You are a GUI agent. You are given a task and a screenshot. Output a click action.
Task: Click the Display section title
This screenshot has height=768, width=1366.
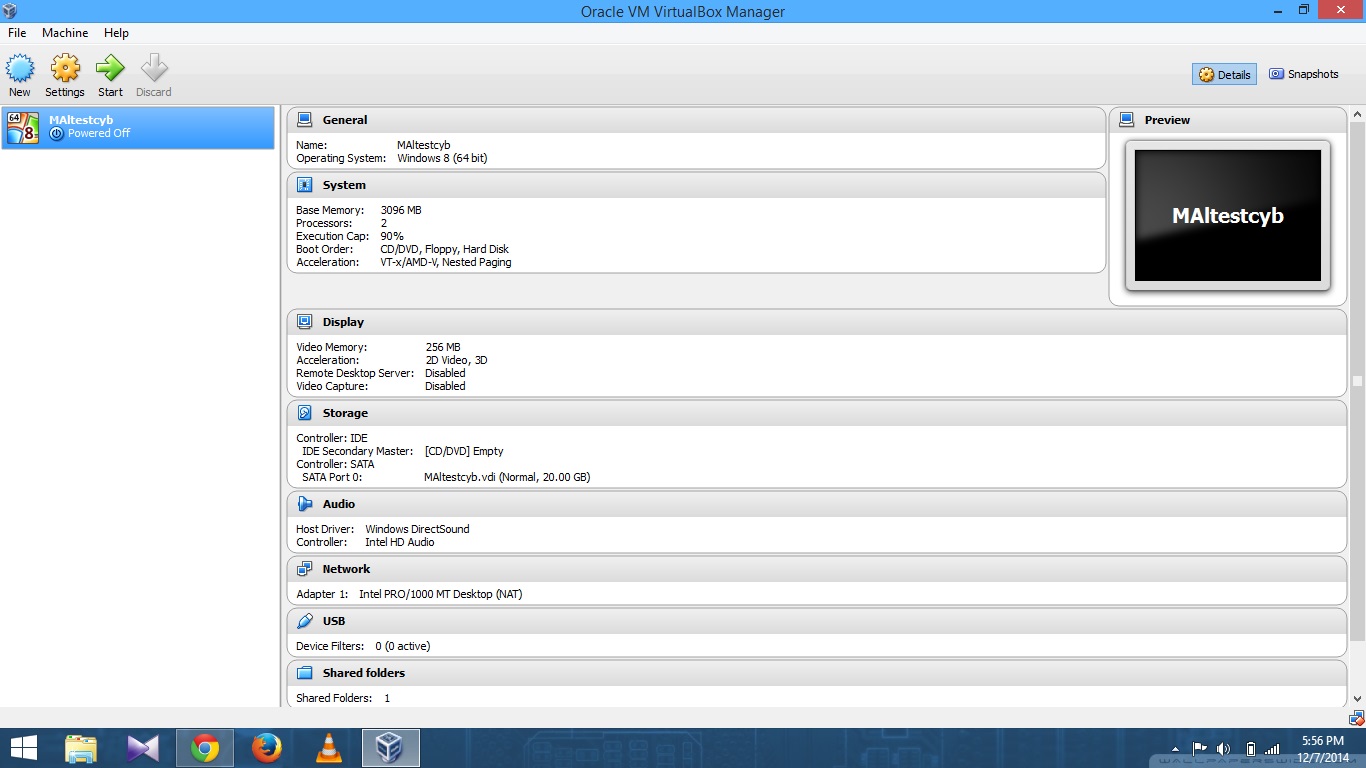343,322
